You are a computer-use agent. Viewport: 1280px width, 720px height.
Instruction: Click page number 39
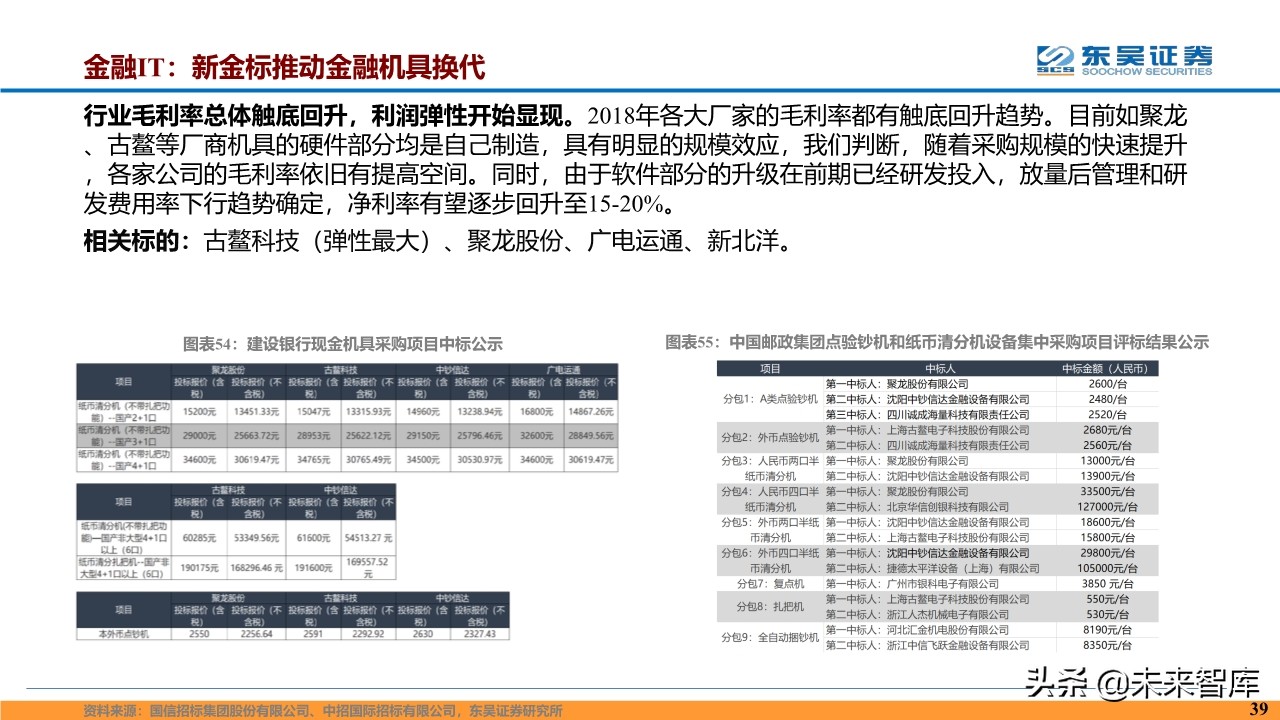1260,708
